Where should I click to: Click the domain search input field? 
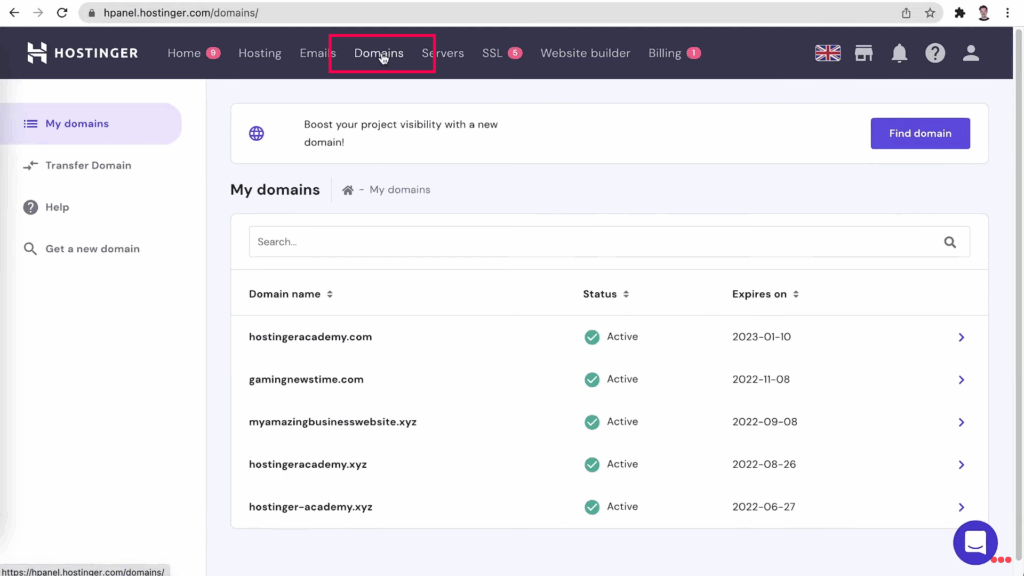pos(590,242)
